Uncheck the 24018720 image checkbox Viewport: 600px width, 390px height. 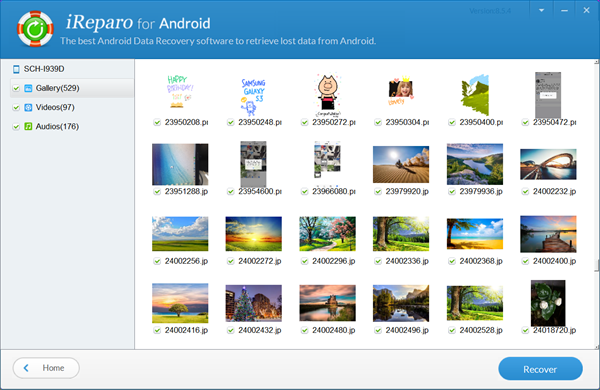(525, 330)
